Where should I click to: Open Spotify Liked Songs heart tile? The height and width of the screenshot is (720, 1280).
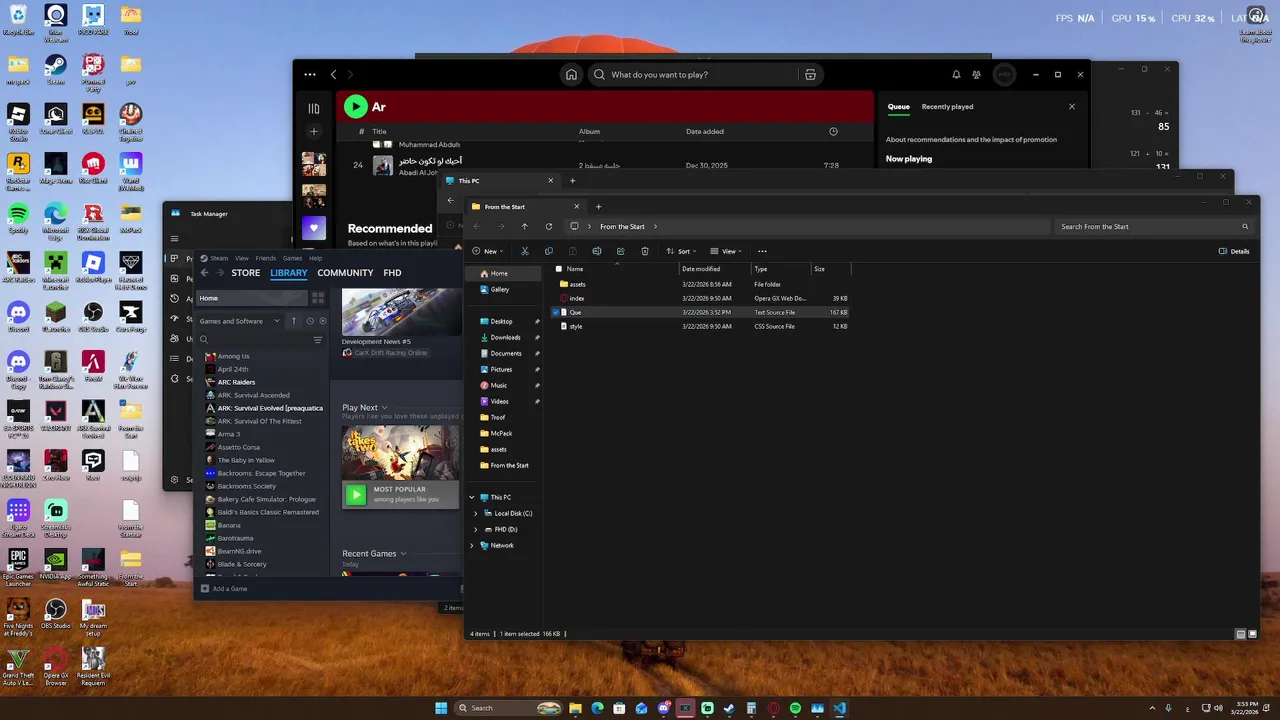click(x=314, y=228)
